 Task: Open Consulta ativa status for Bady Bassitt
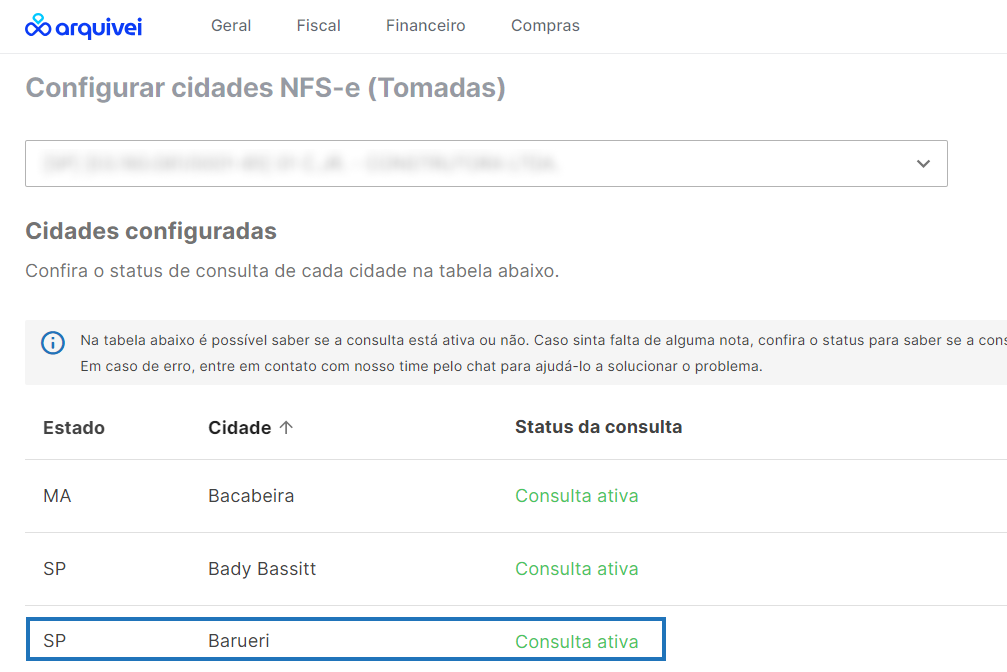coord(577,568)
